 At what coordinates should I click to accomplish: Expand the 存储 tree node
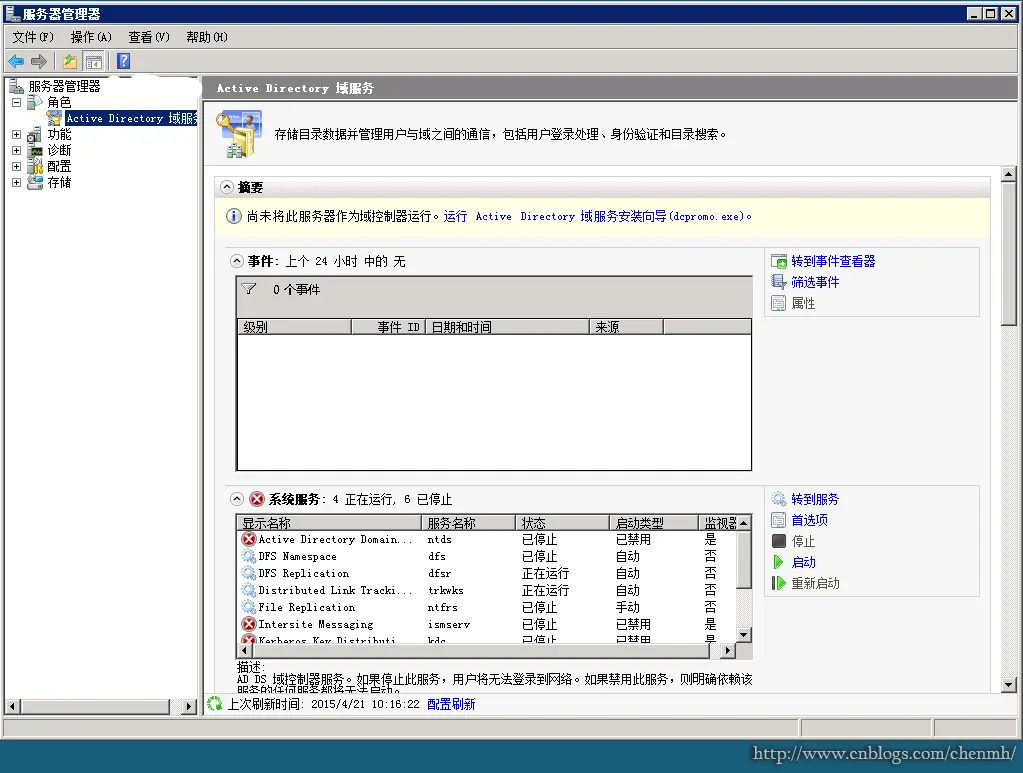(16, 182)
